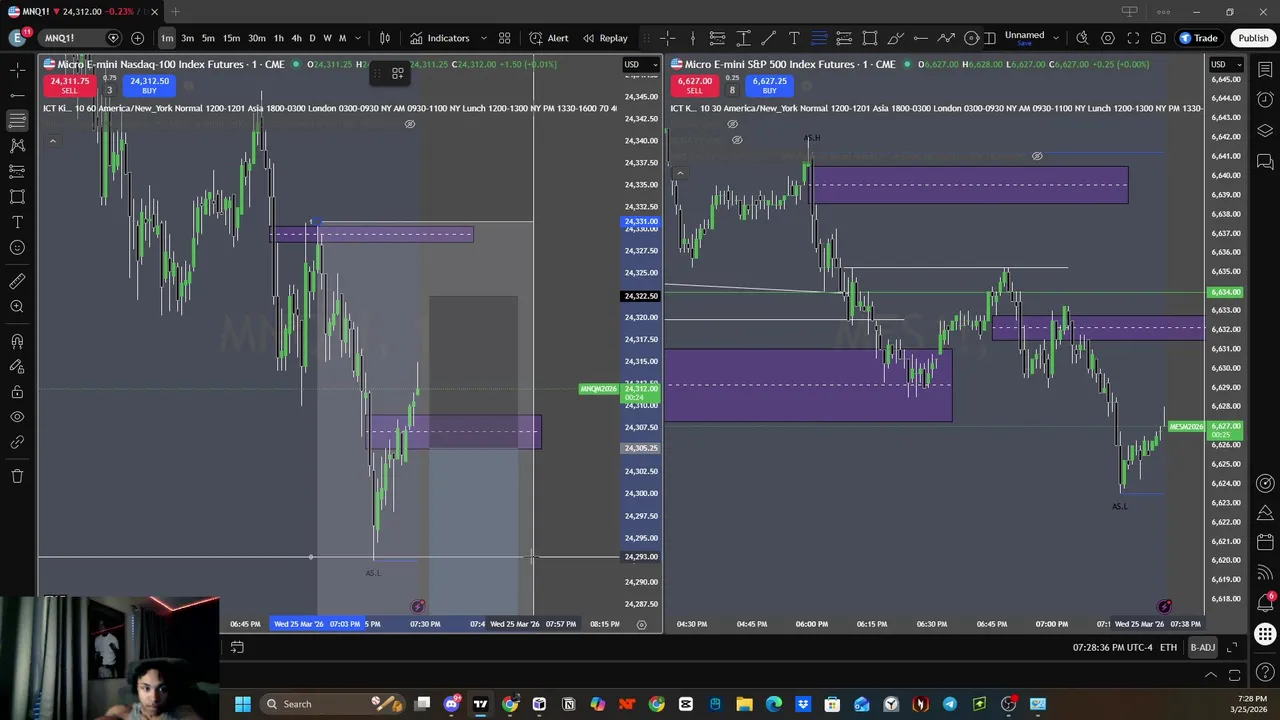1280x720 pixels.
Task: Expand the favorite indicators dropdown arrow
Action: click(x=483, y=38)
